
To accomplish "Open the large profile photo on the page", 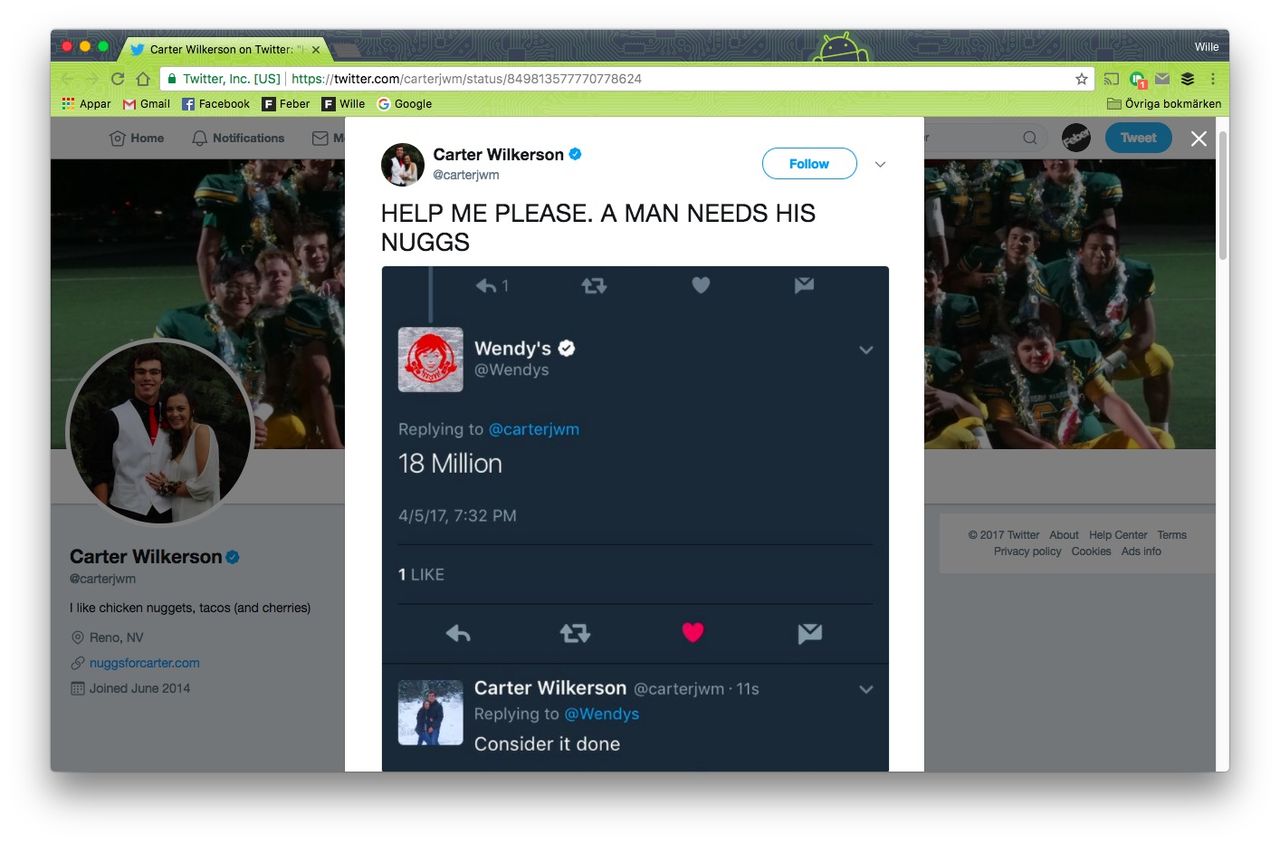I will click(160, 432).
